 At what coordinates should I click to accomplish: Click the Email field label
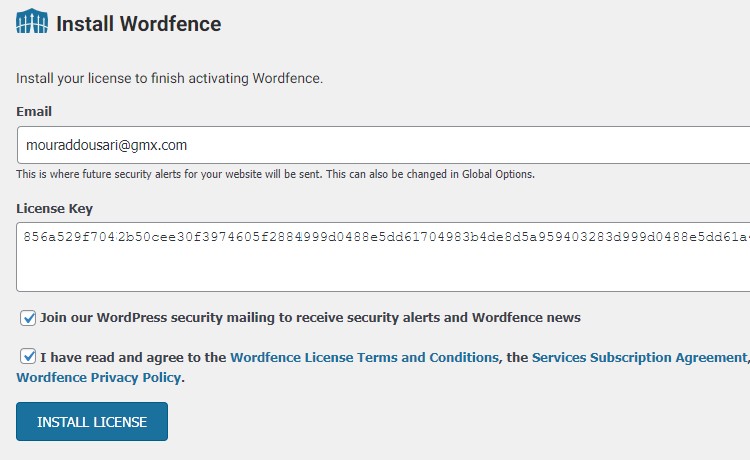coord(34,111)
